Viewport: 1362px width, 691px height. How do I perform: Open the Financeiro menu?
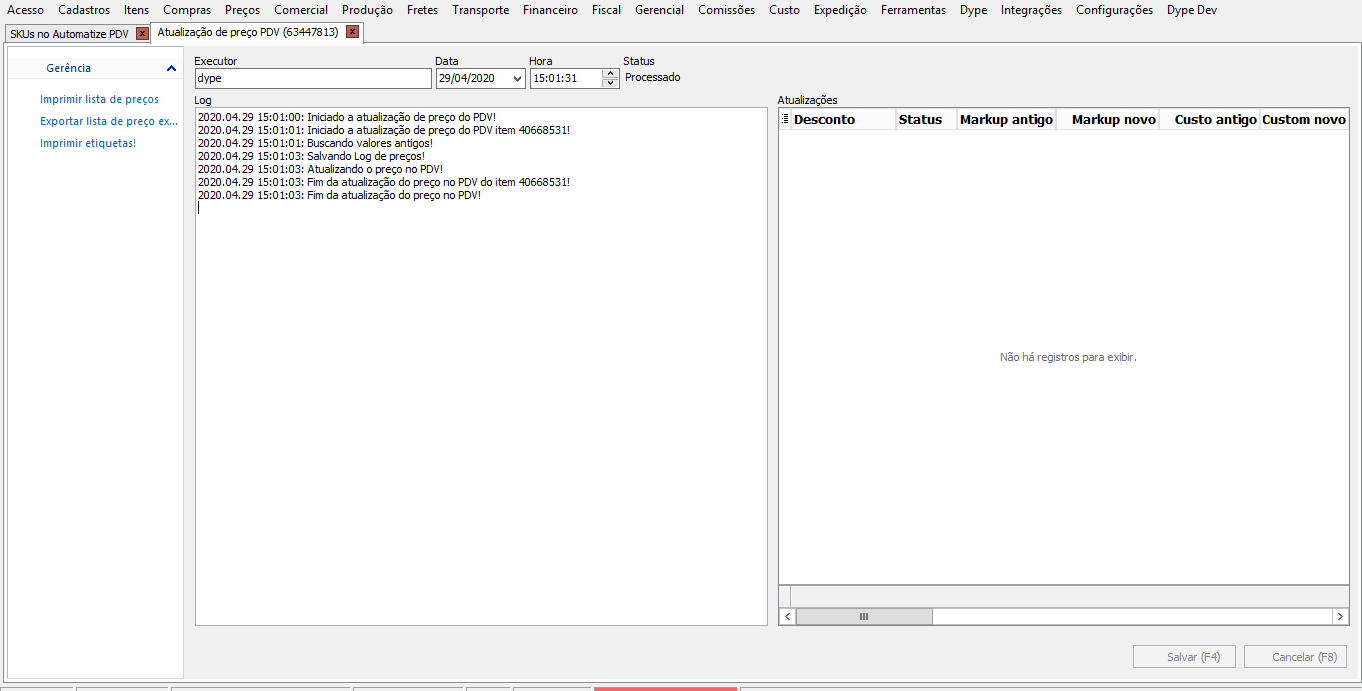point(550,10)
